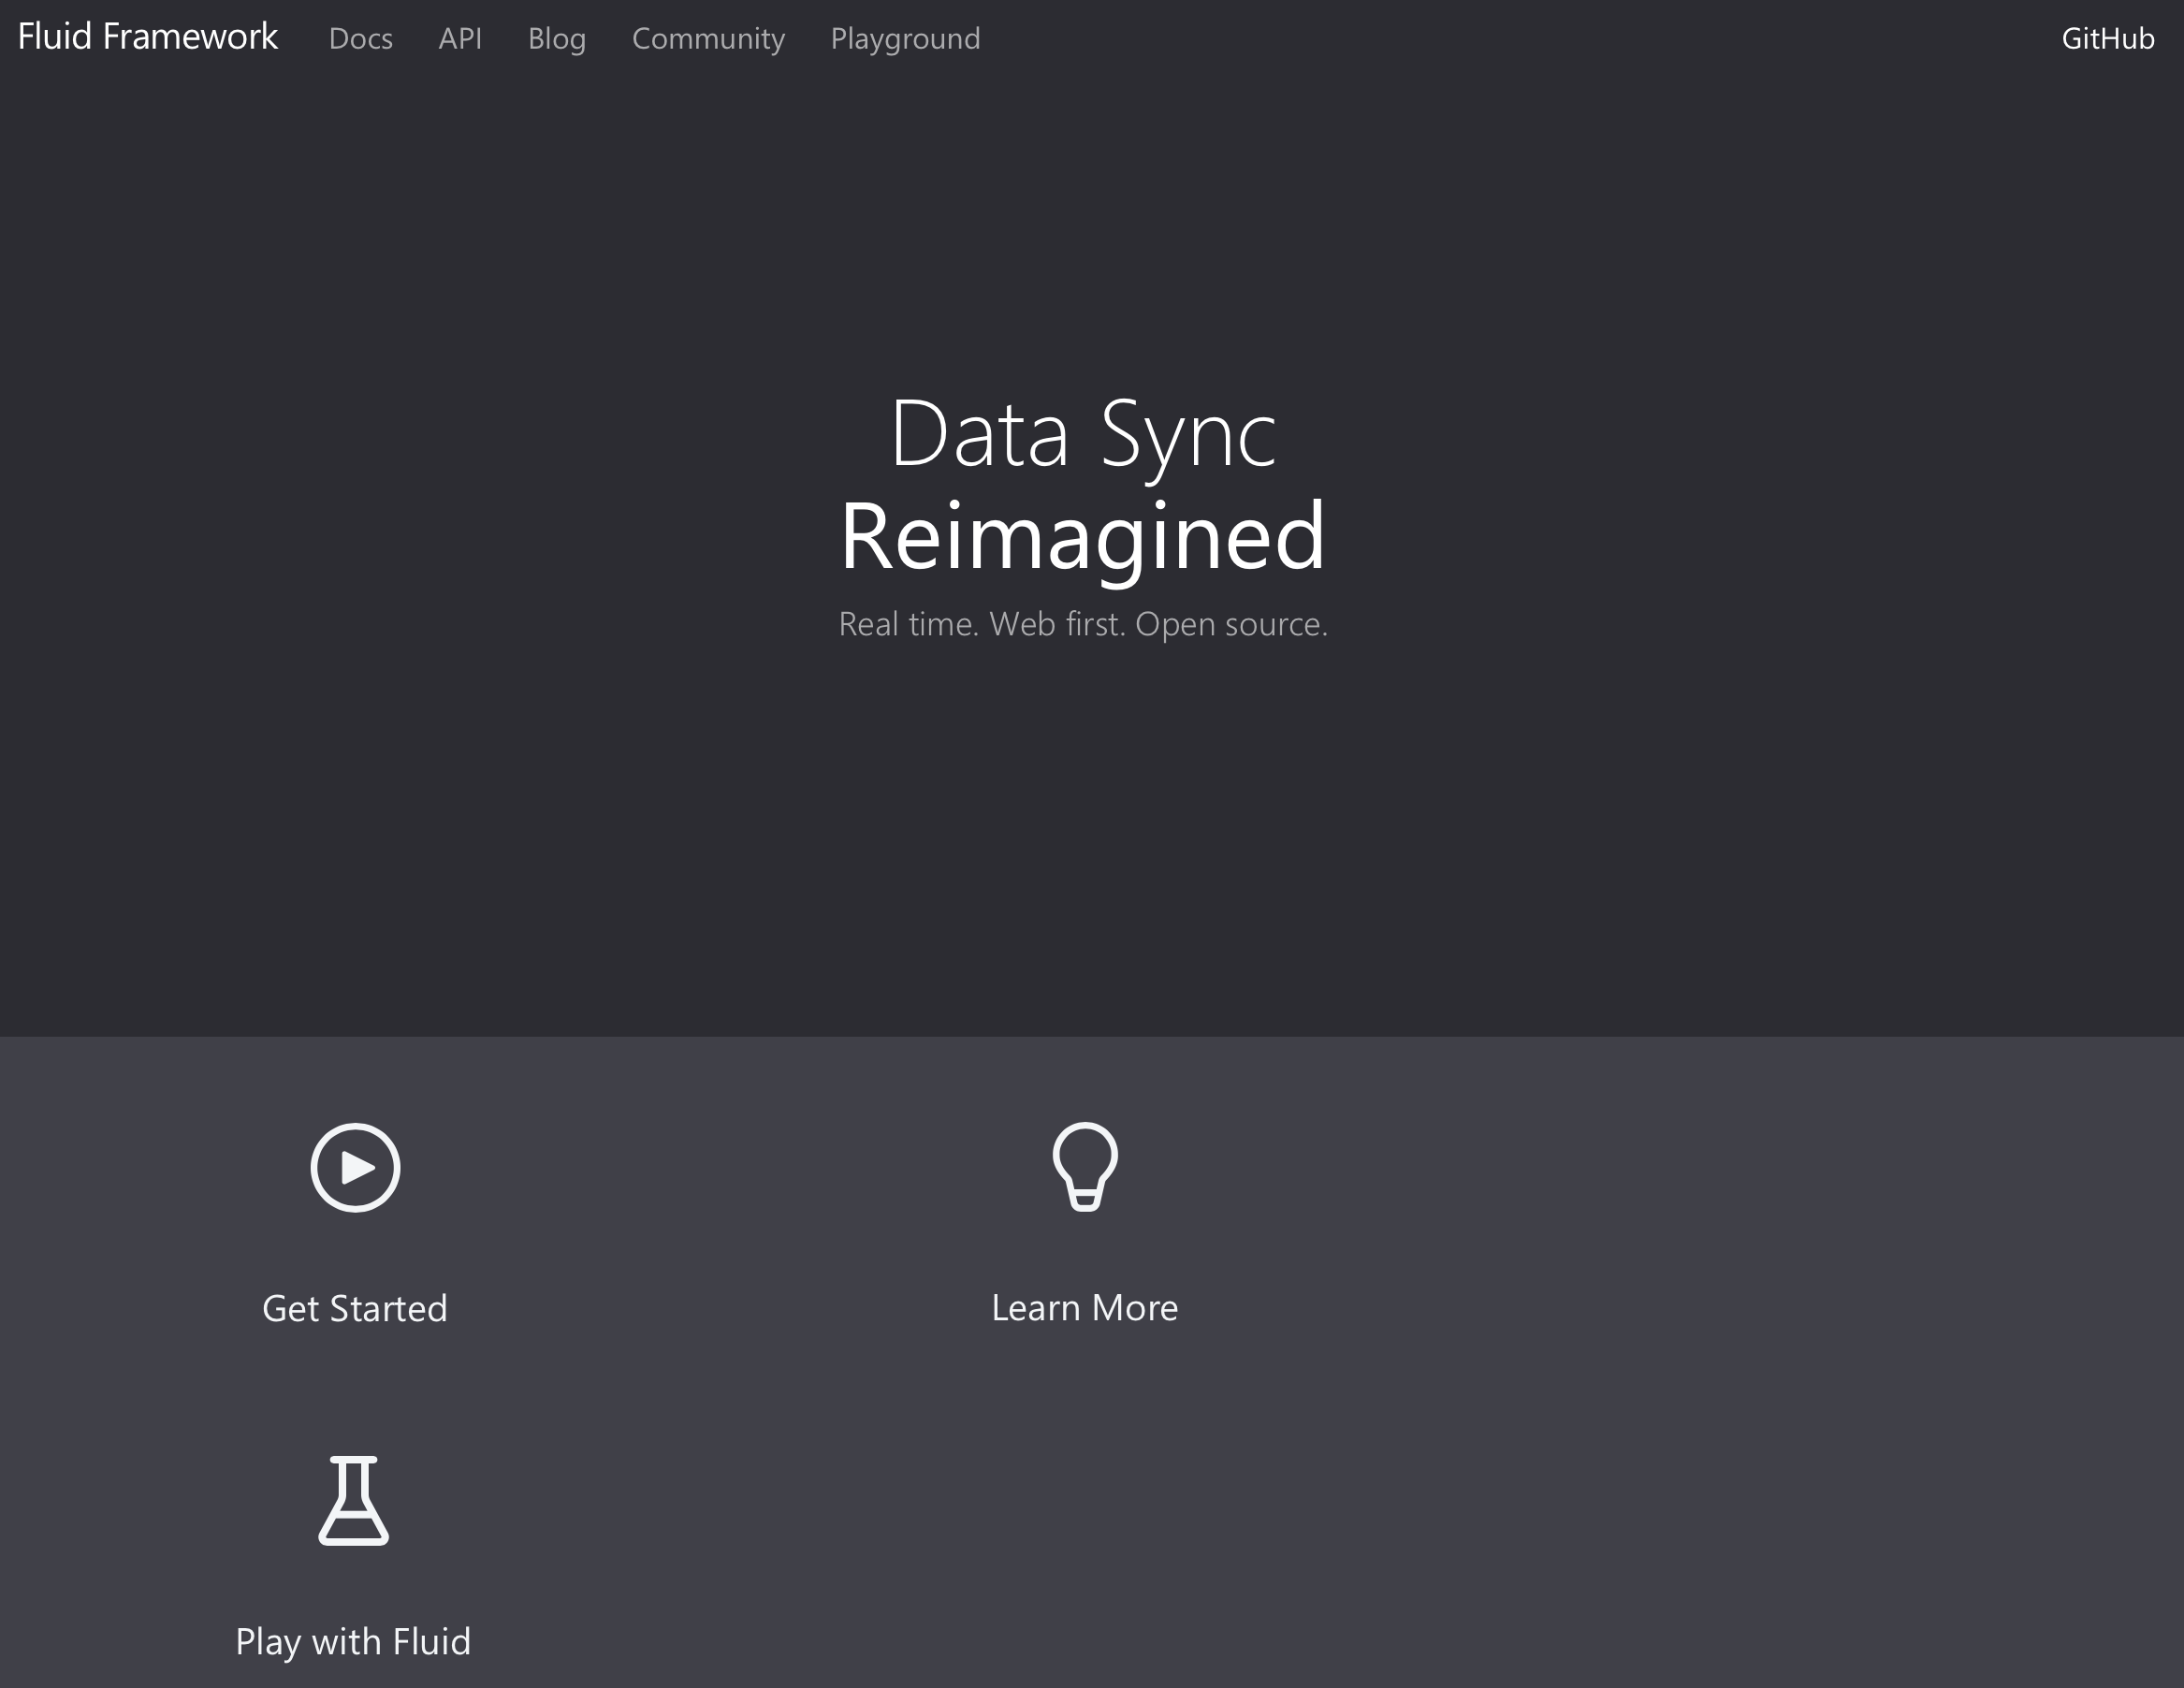
Task: Click the Learn More lightbulb icon
Action: [x=1085, y=1167]
